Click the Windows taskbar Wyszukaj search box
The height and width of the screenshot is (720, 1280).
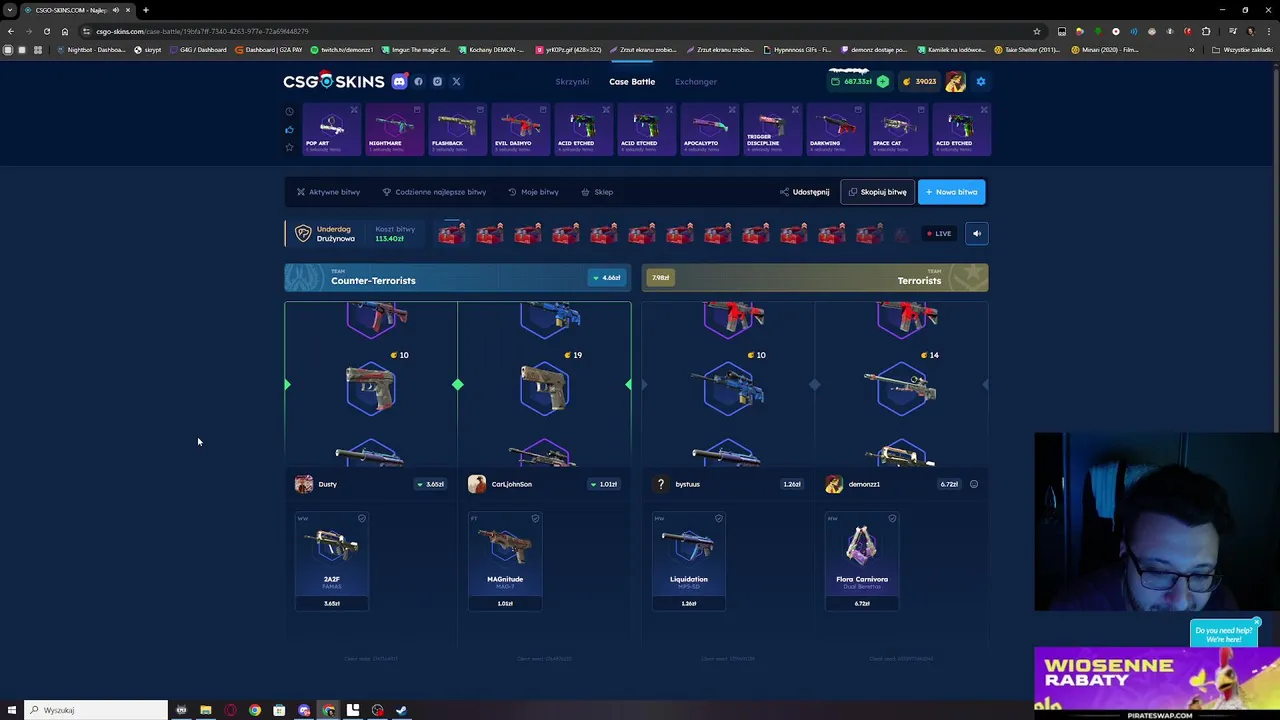pos(96,710)
